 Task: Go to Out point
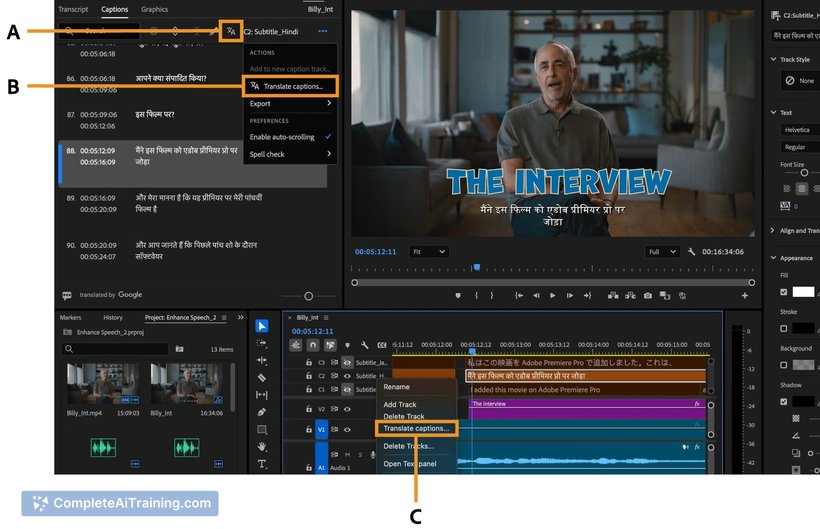[x=587, y=296]
